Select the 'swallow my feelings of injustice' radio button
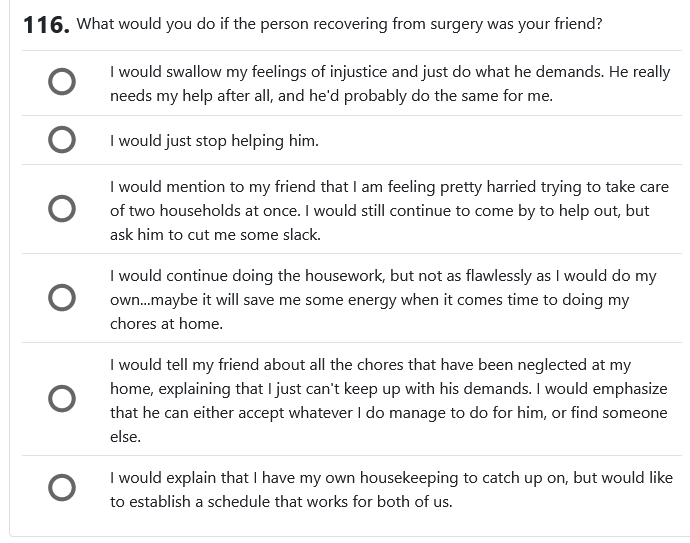Screen dimensions: 690x543 coord(61,83)
